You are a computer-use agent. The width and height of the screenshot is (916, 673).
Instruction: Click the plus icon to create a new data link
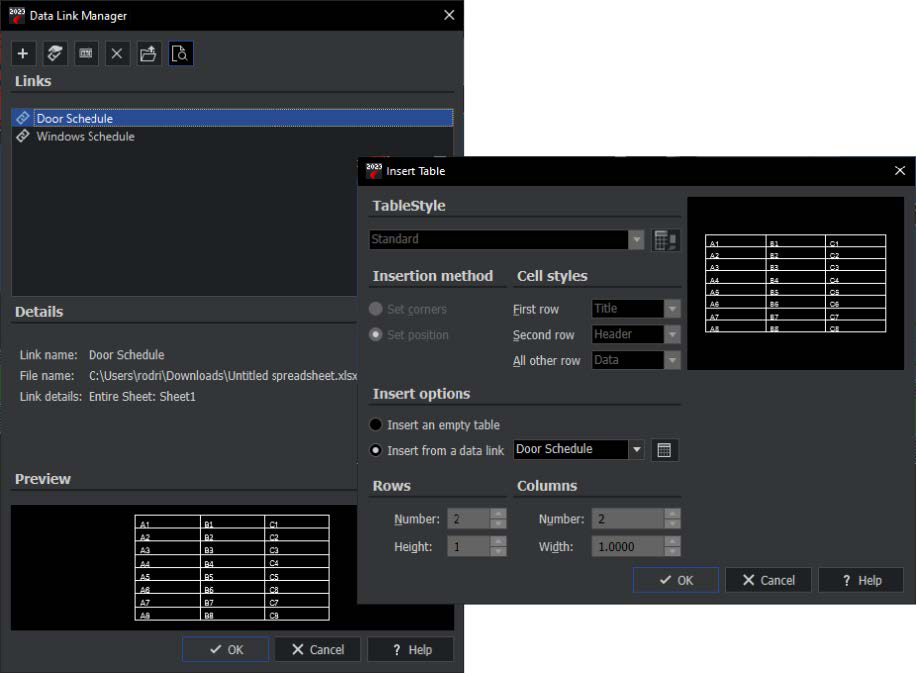[x=23, y=54]
